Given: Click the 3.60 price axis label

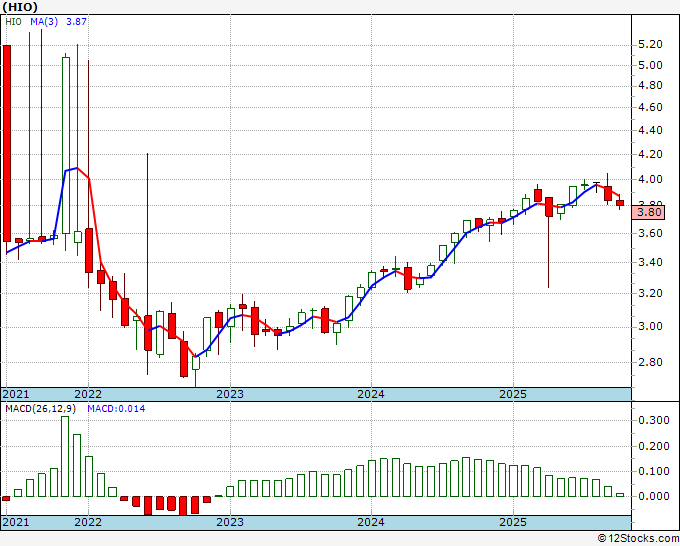Looking at the screenshot, I should pos(650,233).
